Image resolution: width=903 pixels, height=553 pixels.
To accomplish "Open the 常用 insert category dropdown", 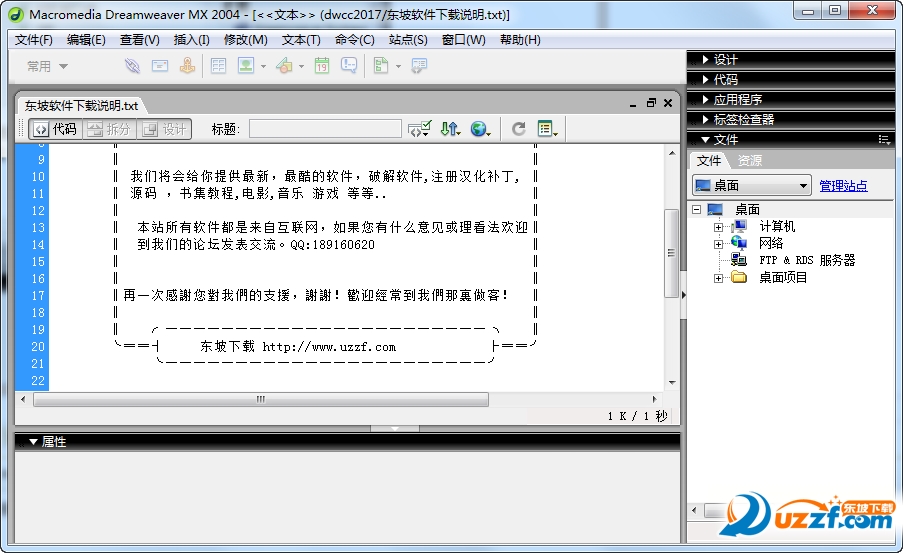I will (47, 66).
